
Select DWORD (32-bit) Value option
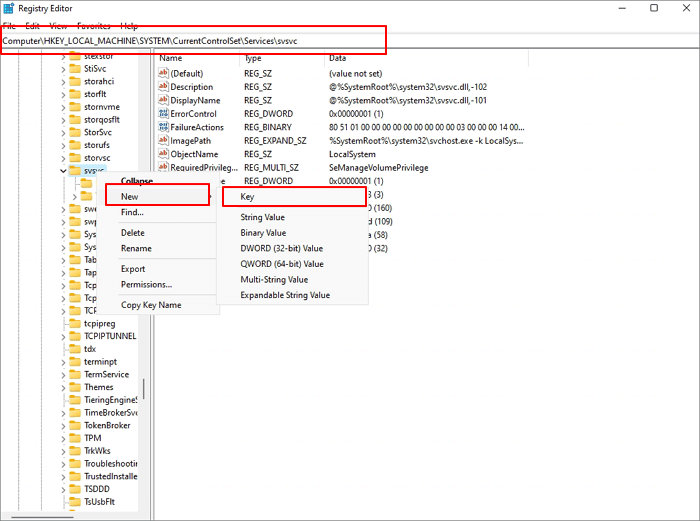[x=281, y=248]
